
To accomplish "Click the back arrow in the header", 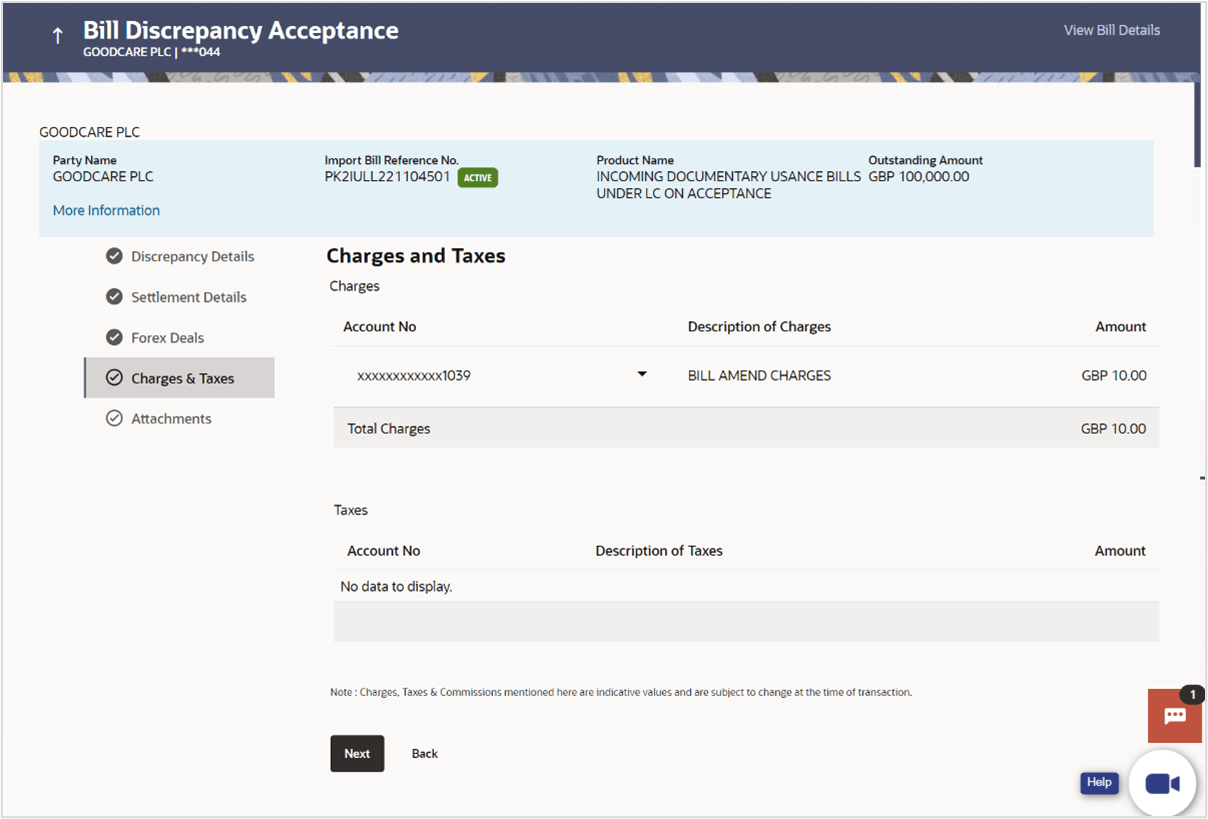I will coord(57,33).
